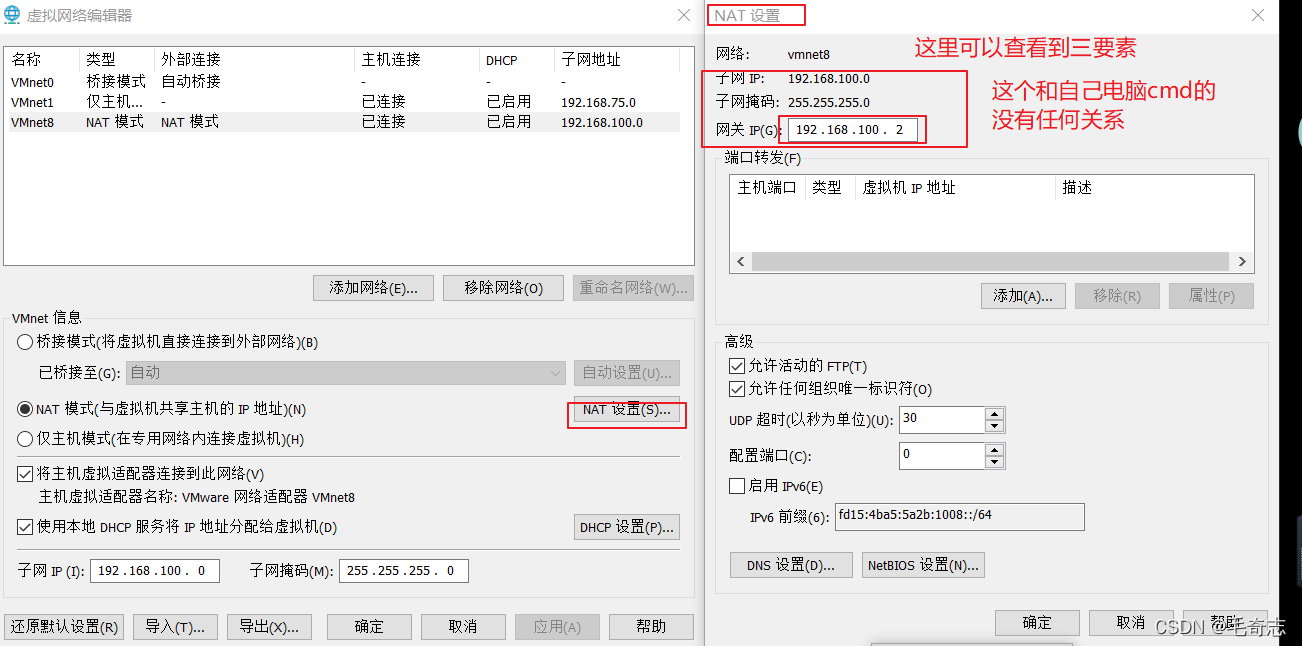Viewport: 1302px width, 646px height.
Task: Click the Virtual Network Editor globe icon
Action: pyautogui.click(x=12, y=15)
